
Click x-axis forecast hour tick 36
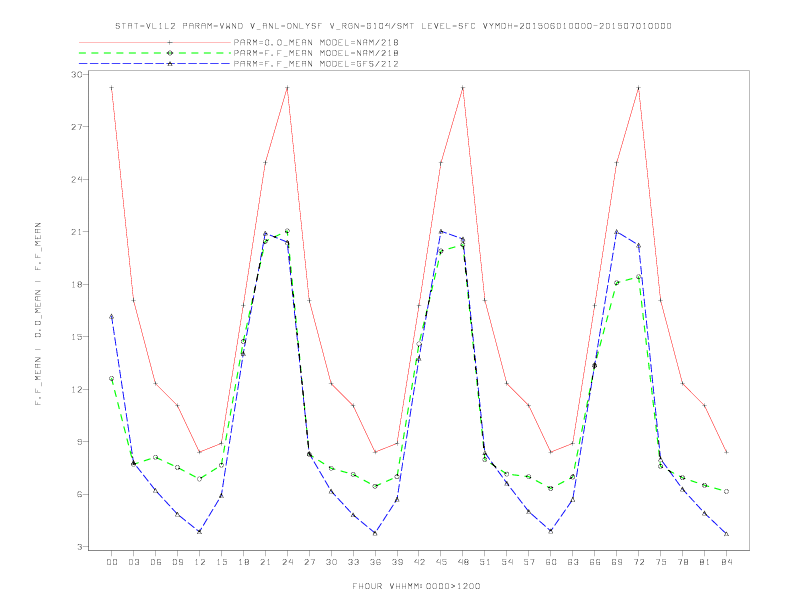tap(375, 562)
